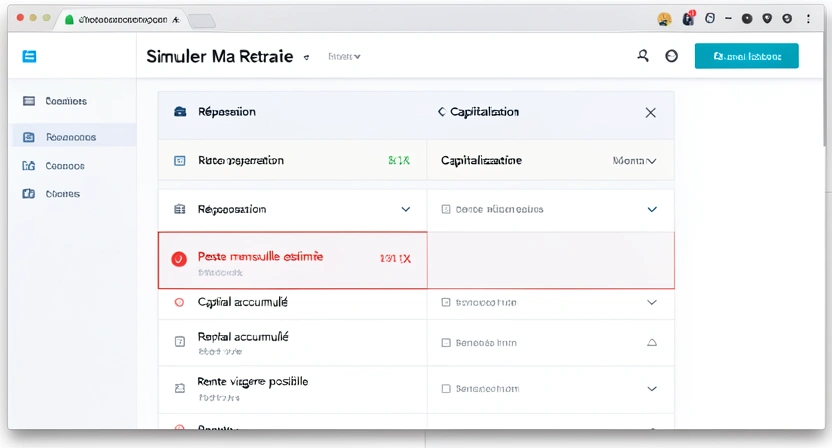This screenshot has width=832, height=448.
Task: Click the back chevron beside Capitalation
Action: [441, 111]
